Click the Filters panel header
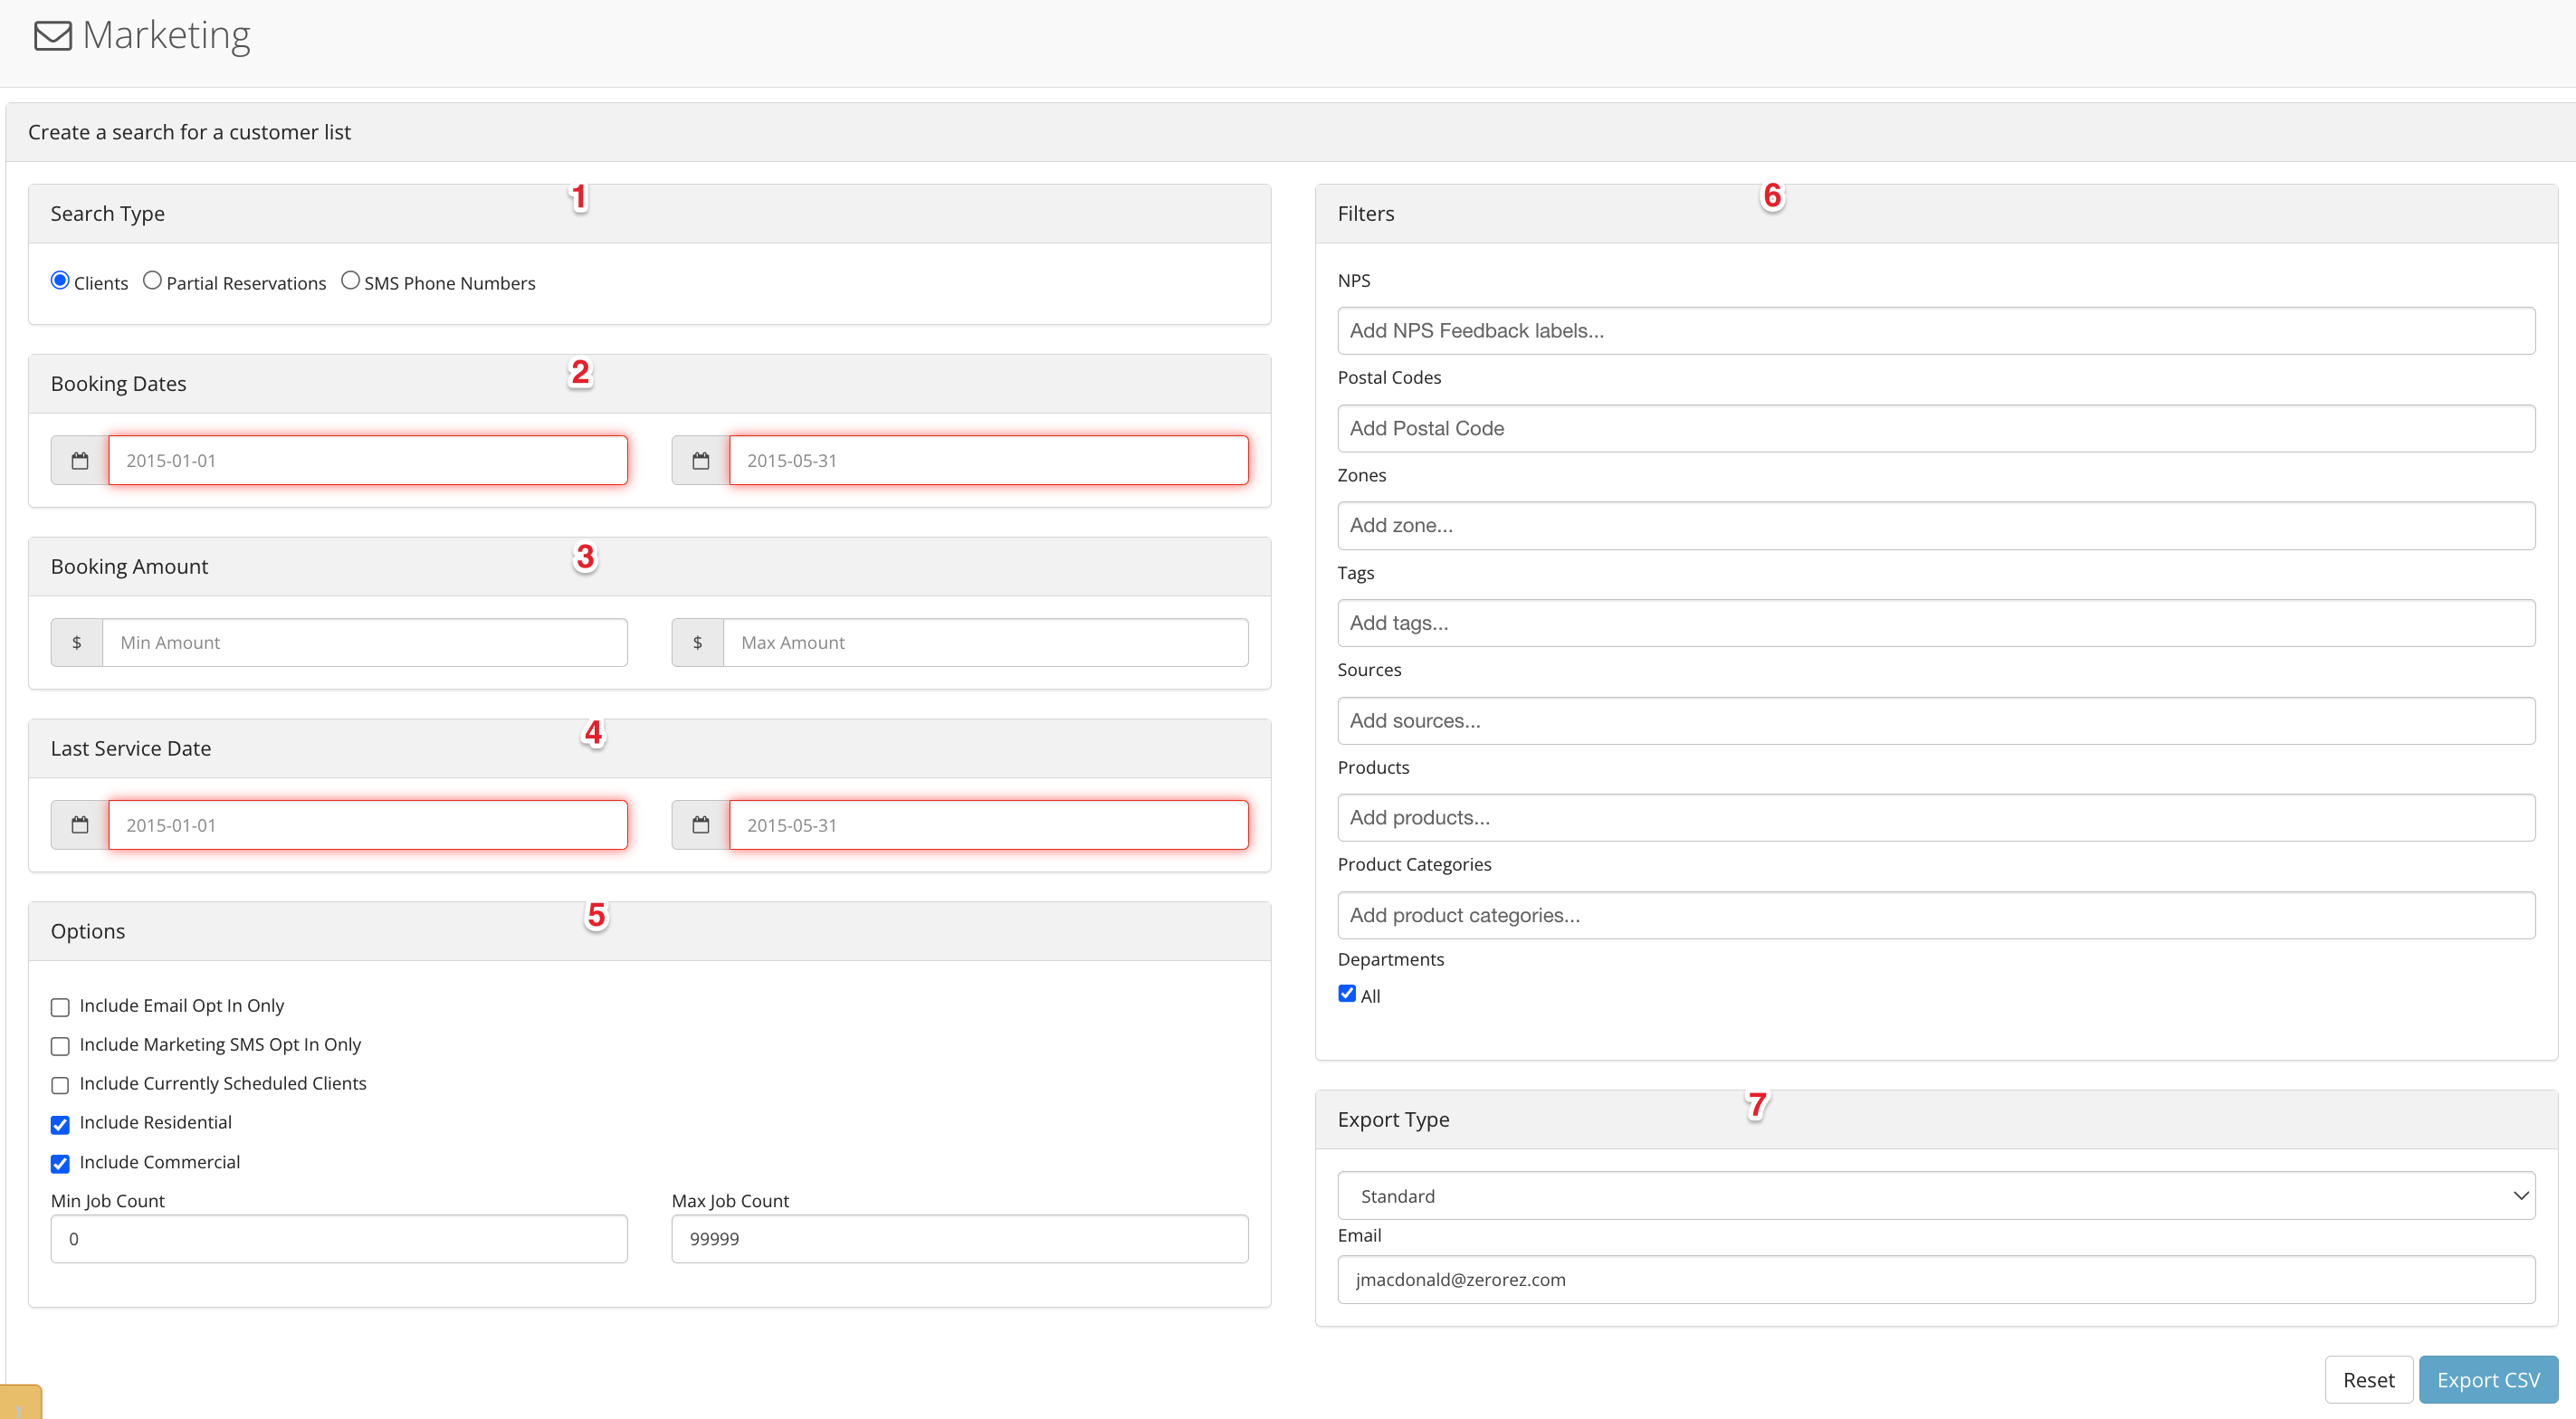The width and height of the screenshot is (2576, 1419). pyautogui.click(x=1936, y=214)
